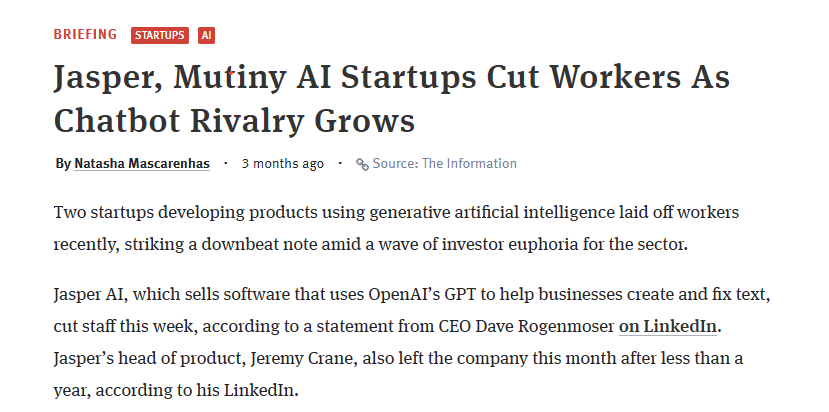Open the "Source: The Information" link
829x412 pixels.
(x=444, y=163)
